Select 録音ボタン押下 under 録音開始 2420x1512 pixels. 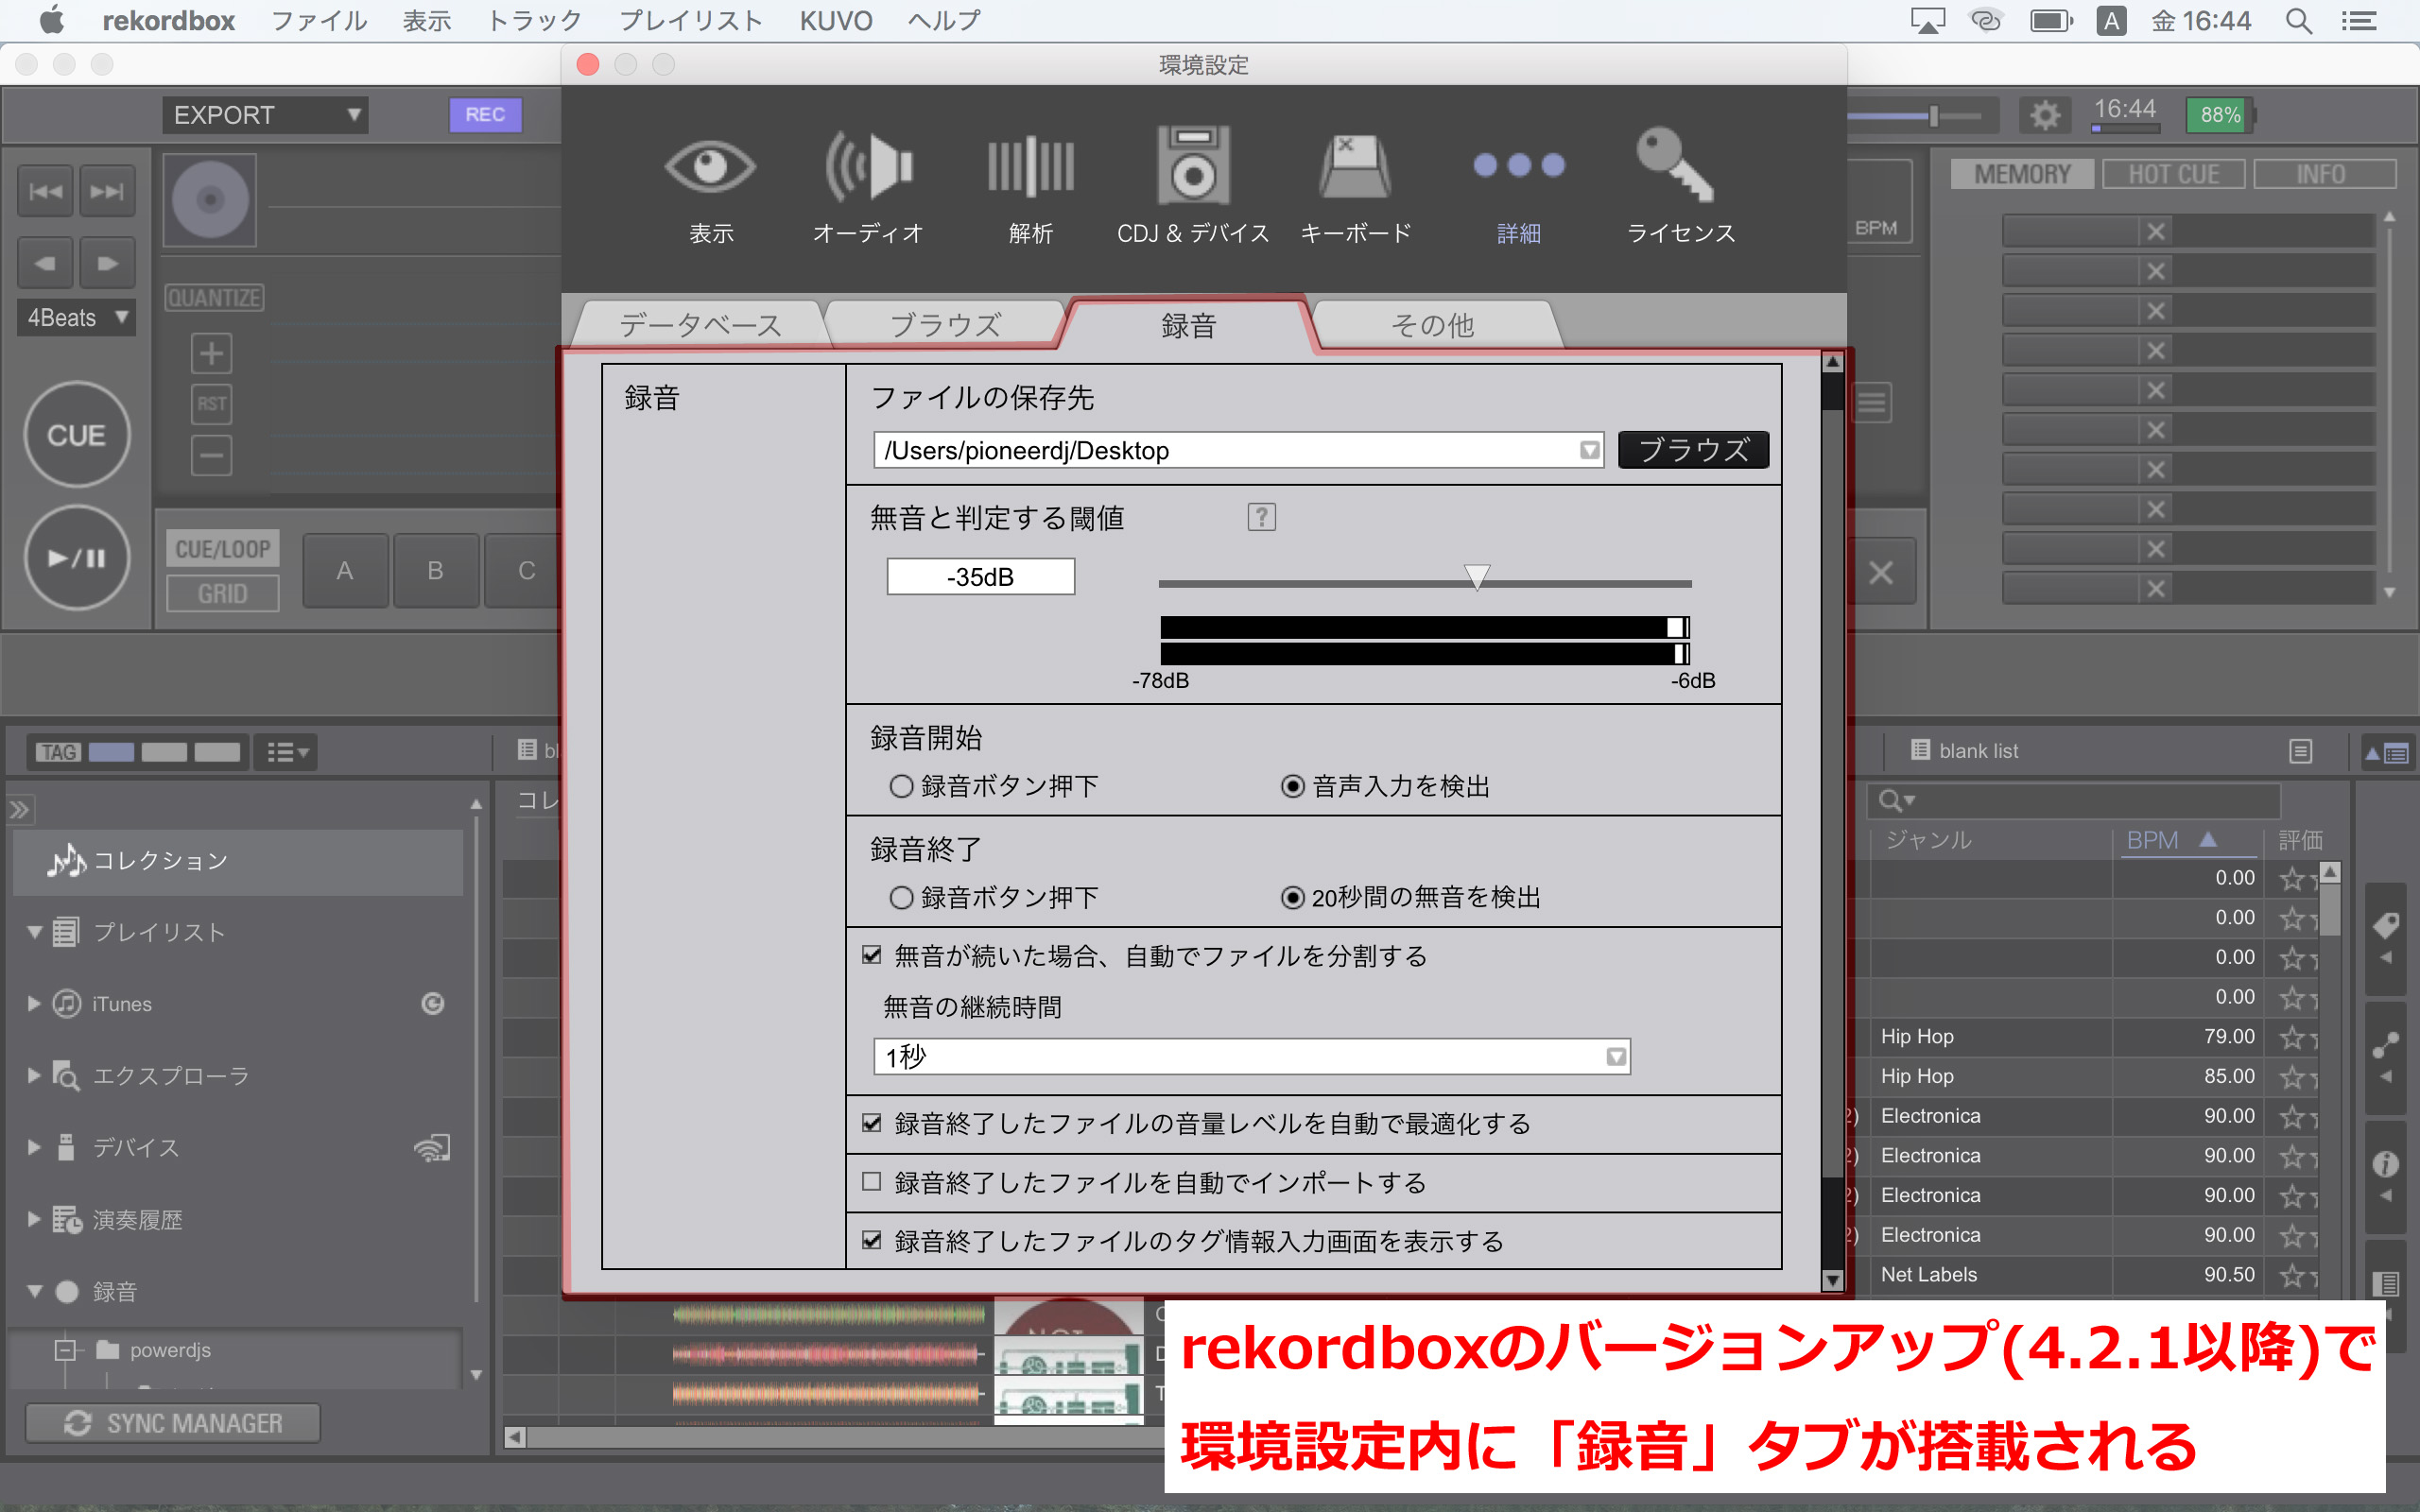[x=901, y=787]
